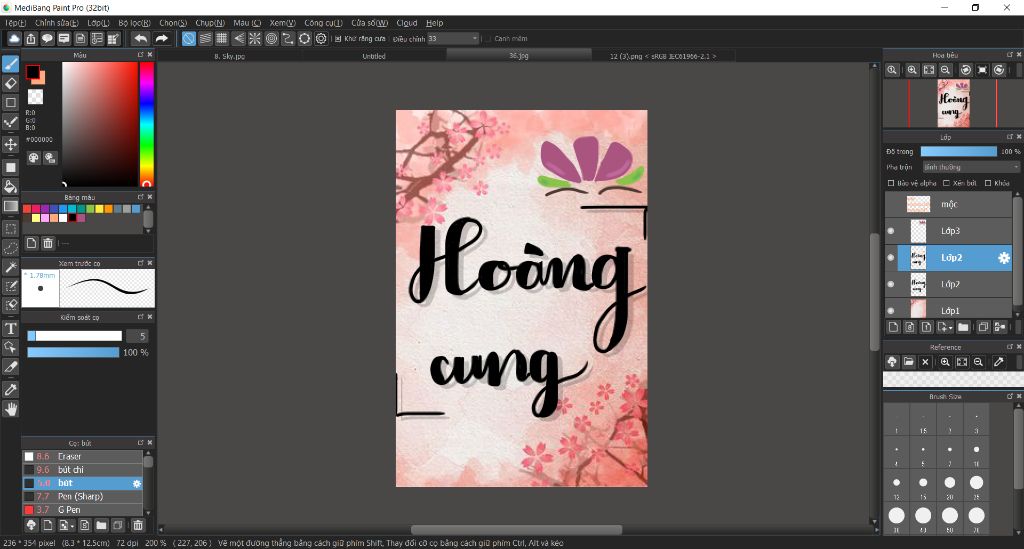Select the Hand pan tool
Viewport: 1024px width, 549px height.
pyautogui.click(x=10, y=409)
